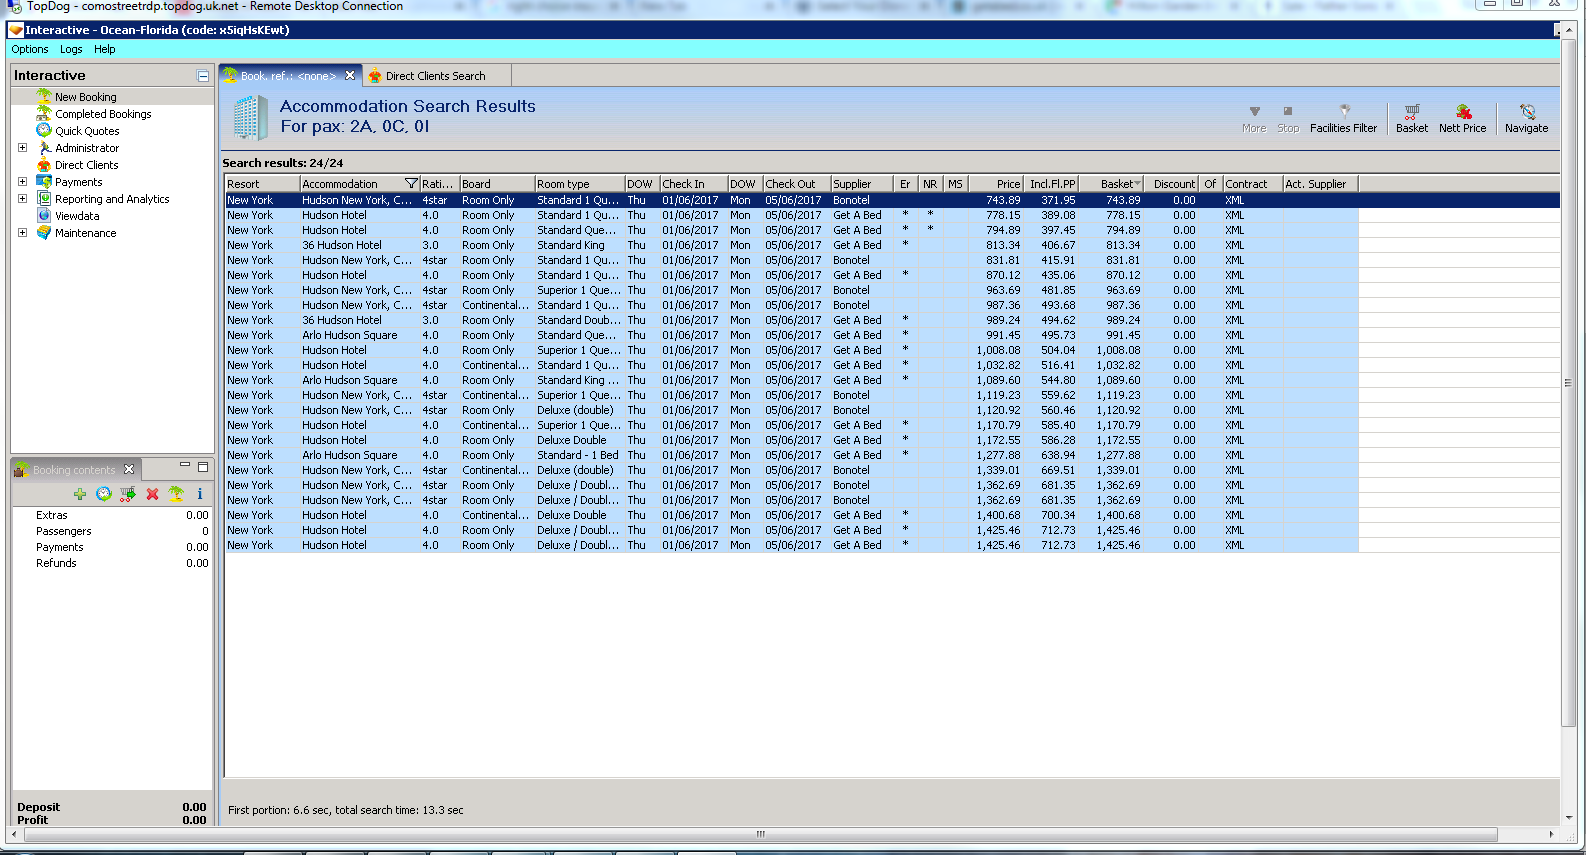Viewport: 1586px width, 855px height.
Task: Select the Administrator running-man icon
Action: pyautogui.click(x=44, y=147)
